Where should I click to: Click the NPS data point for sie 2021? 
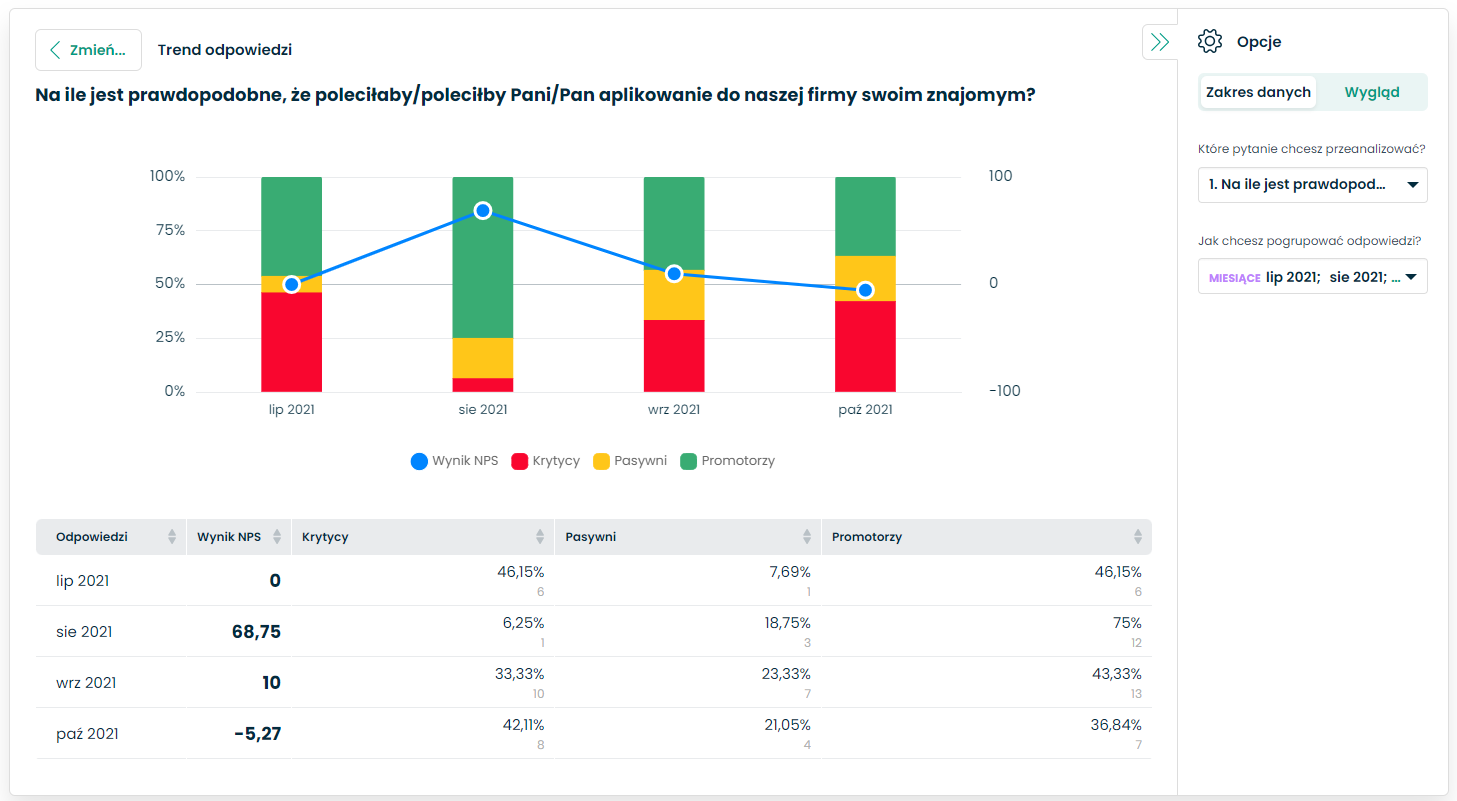tap(483, 210)
